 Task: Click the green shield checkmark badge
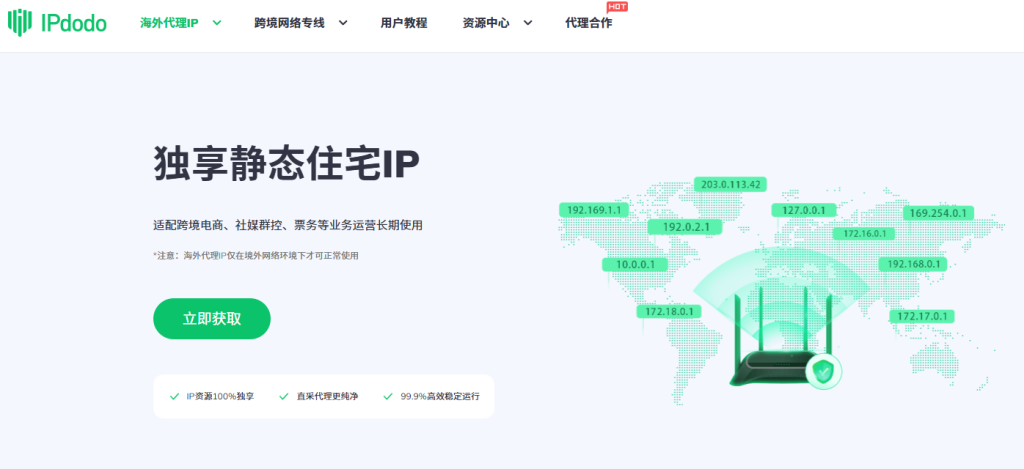(x=823, y=372)
